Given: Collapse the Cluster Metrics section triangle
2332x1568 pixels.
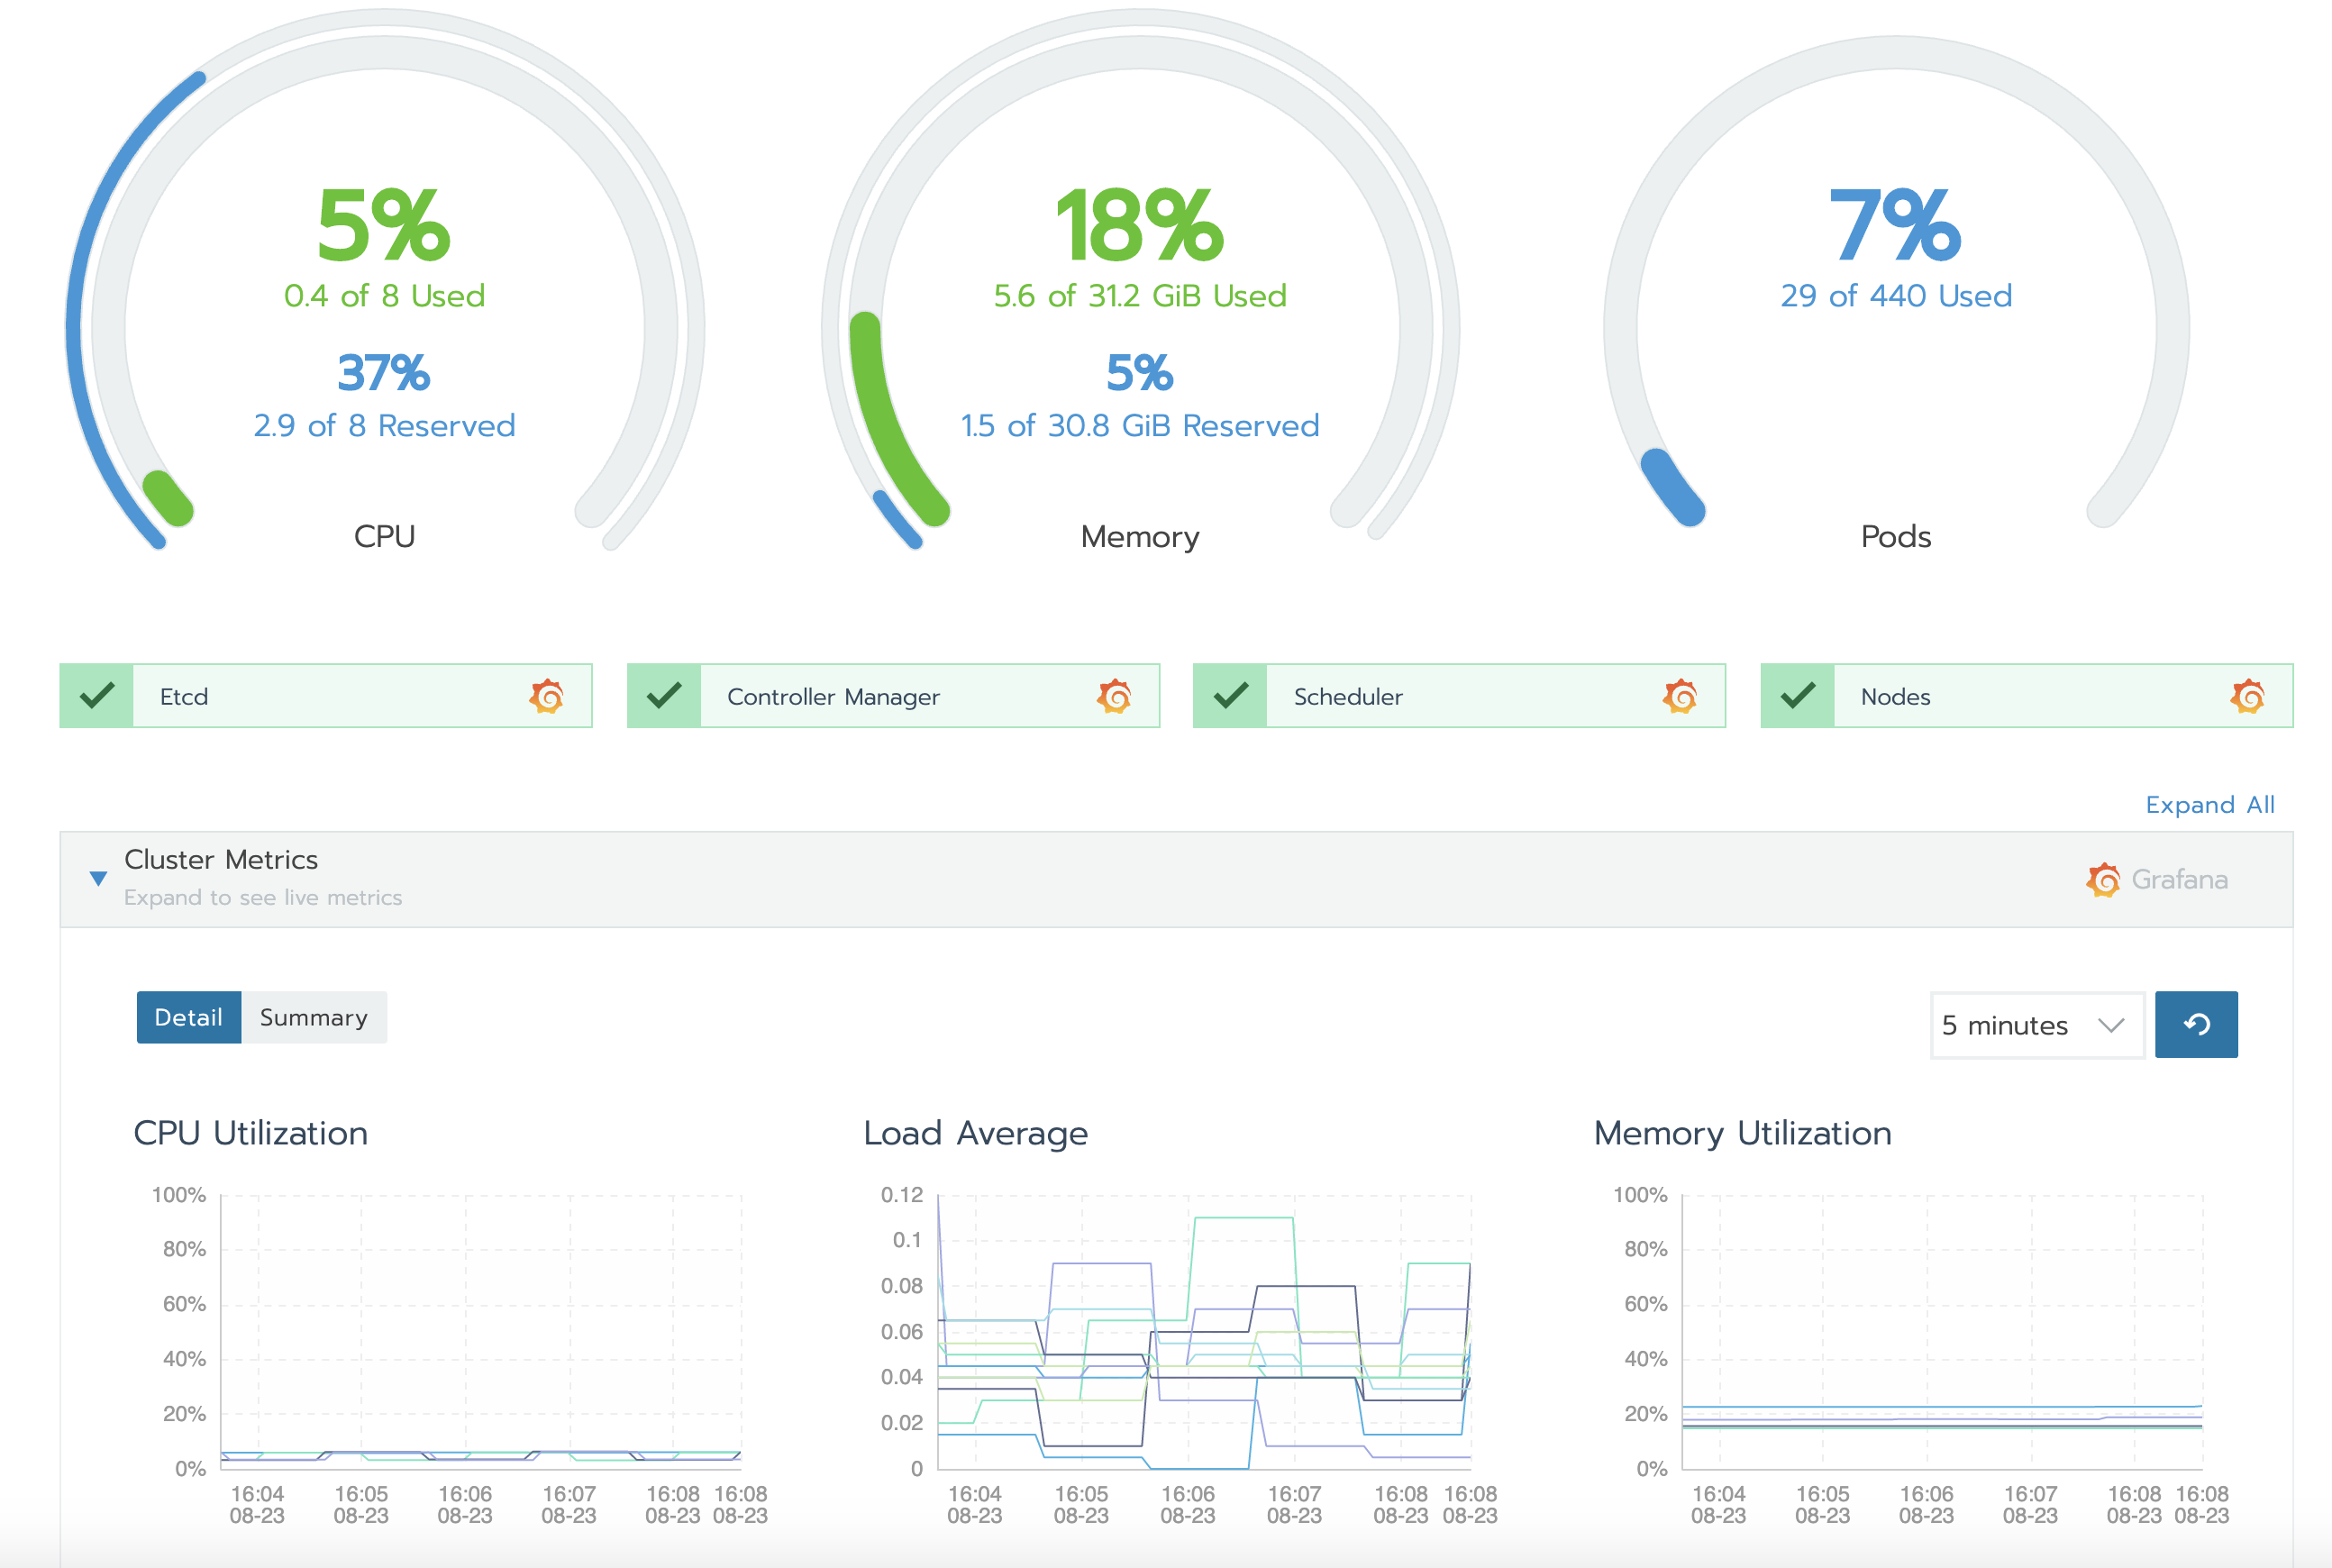Looking at the screenshot, I should [98, 879].
